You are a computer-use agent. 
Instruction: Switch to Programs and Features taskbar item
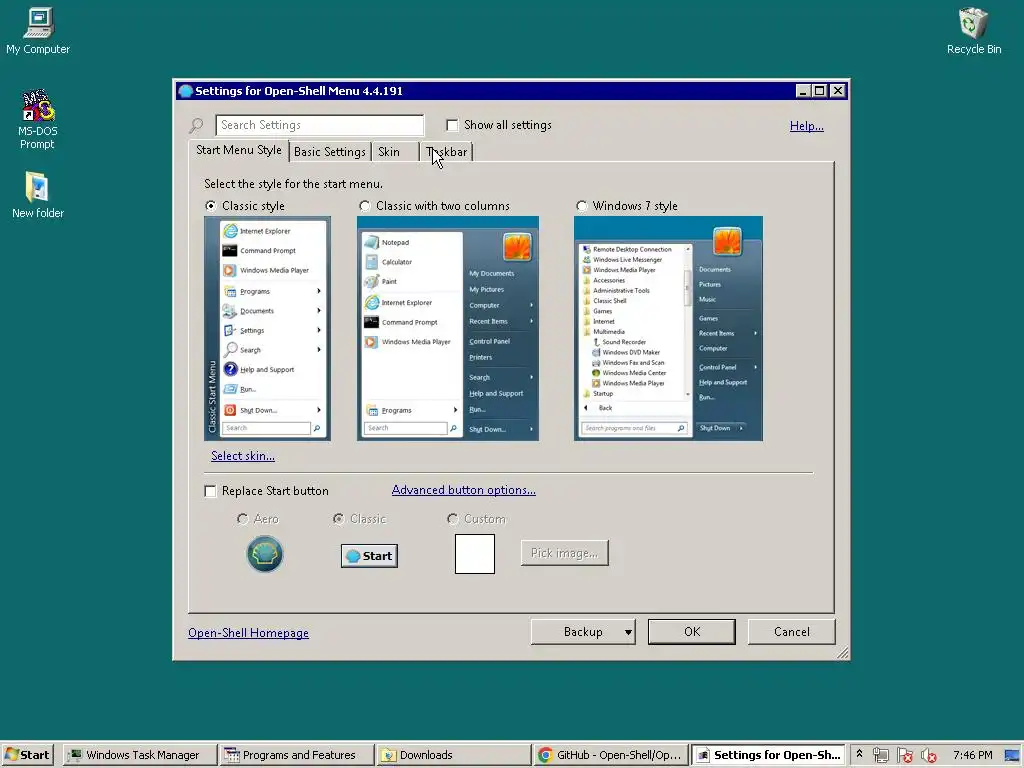[x=297, y=755]
